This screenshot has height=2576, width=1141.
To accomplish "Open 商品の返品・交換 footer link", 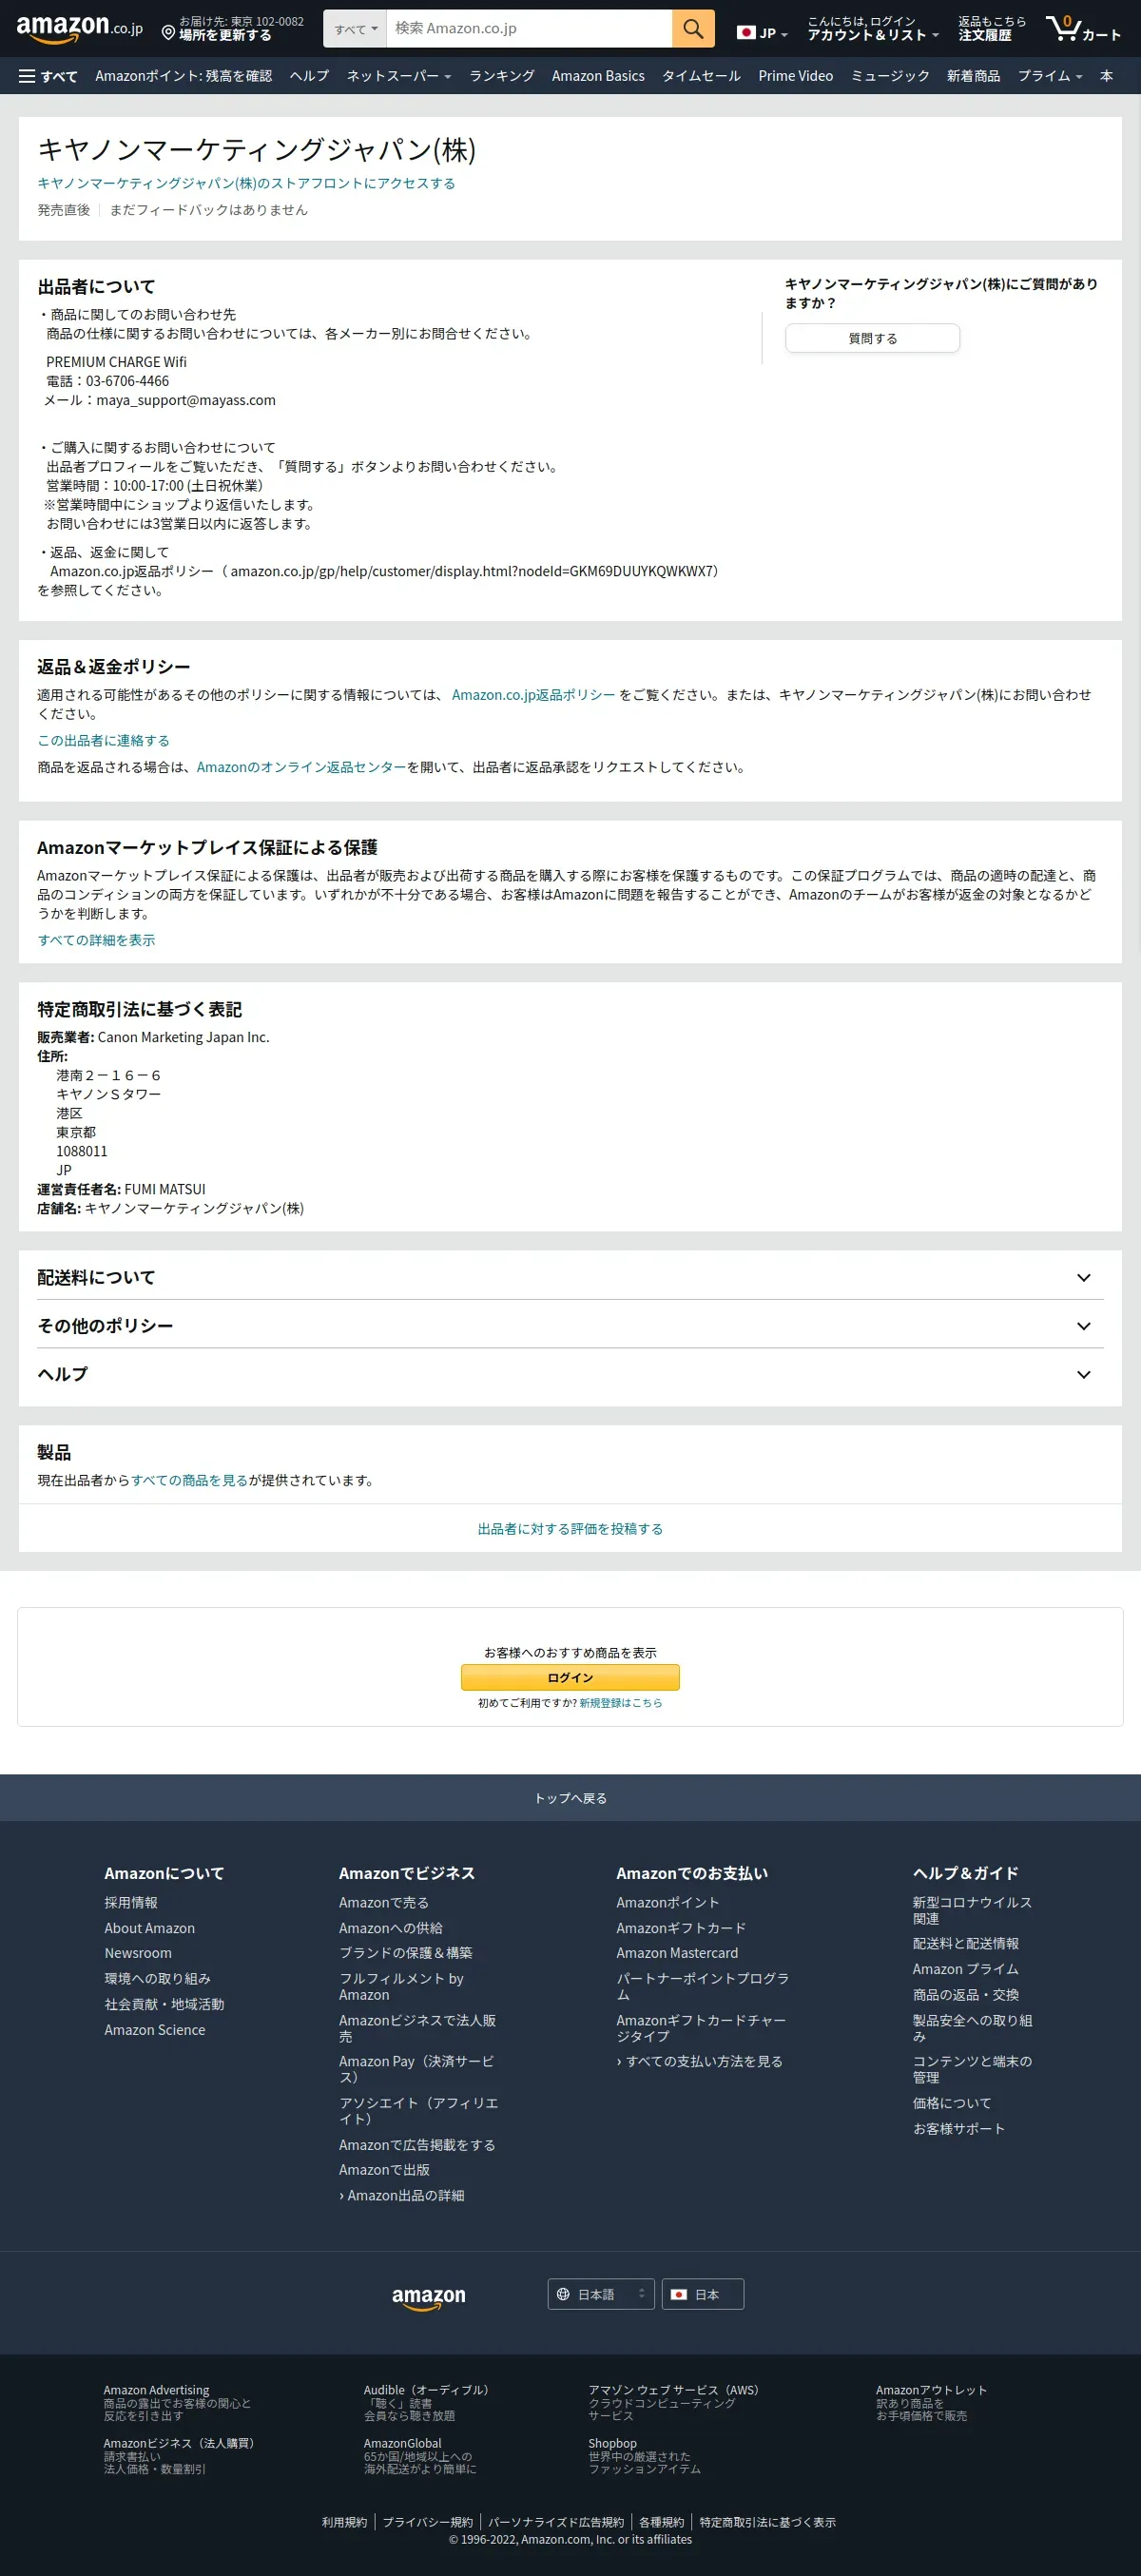I will (965, 1994).
